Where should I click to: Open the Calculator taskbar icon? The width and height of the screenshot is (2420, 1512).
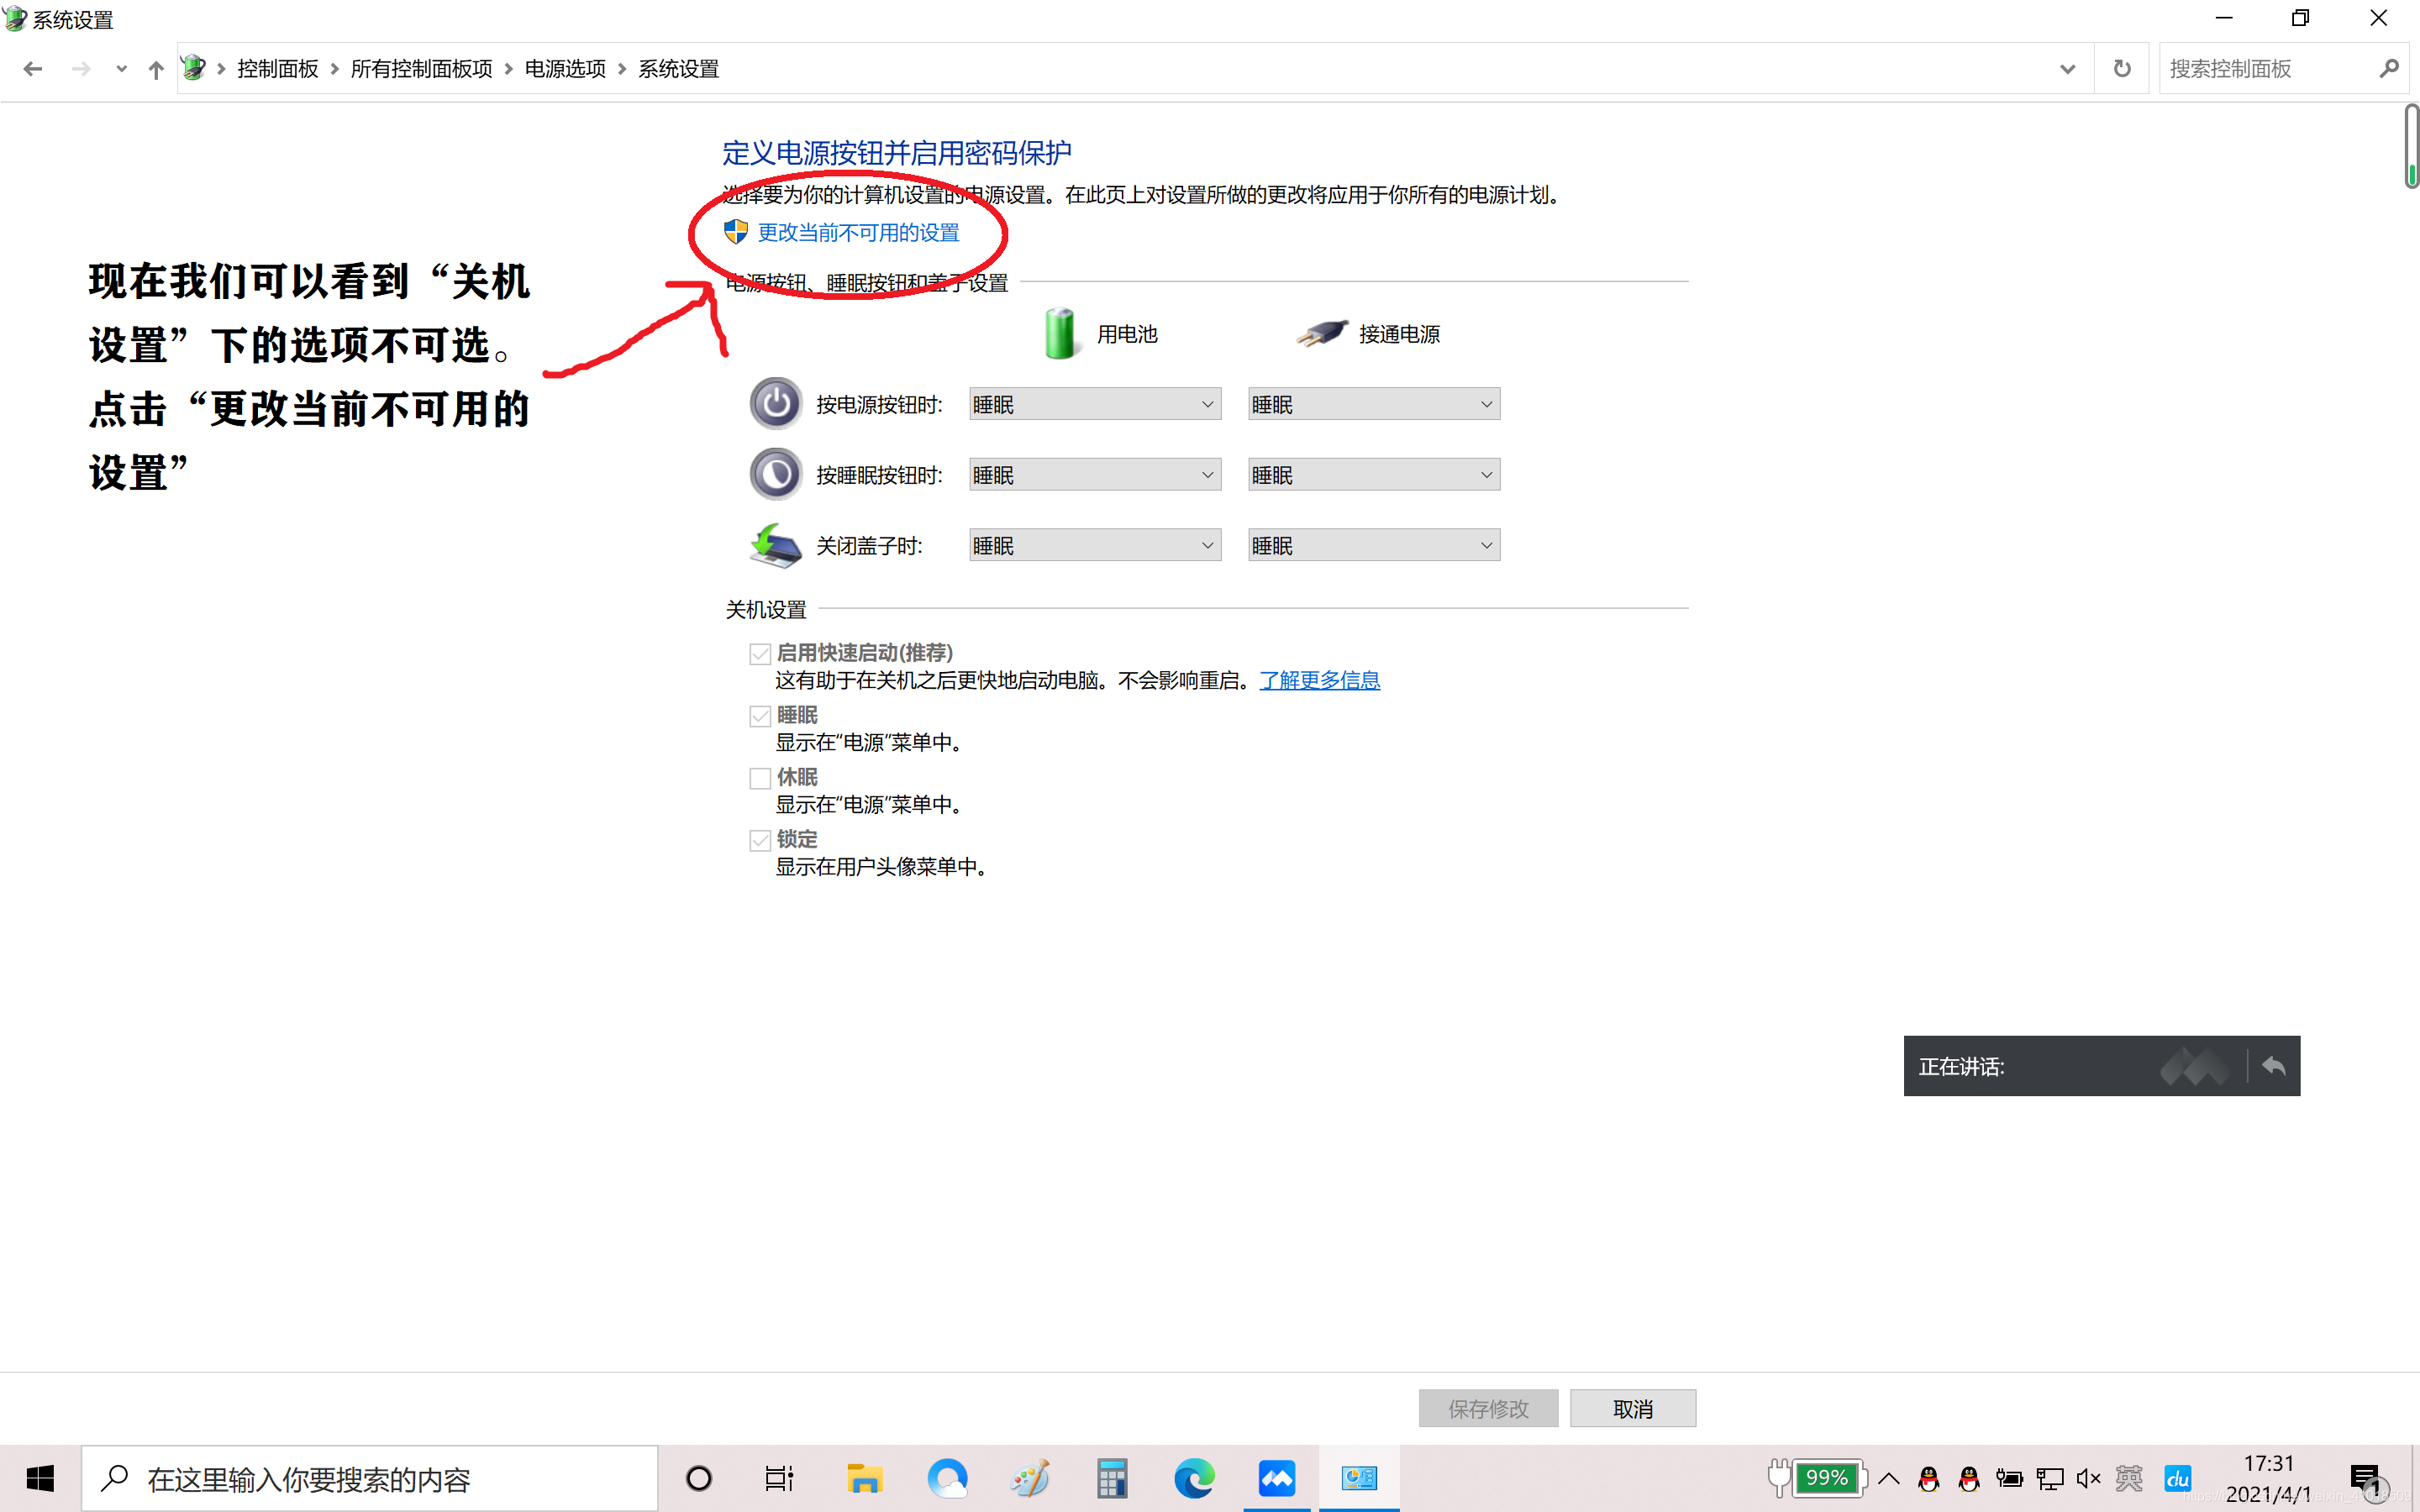1111,1478
